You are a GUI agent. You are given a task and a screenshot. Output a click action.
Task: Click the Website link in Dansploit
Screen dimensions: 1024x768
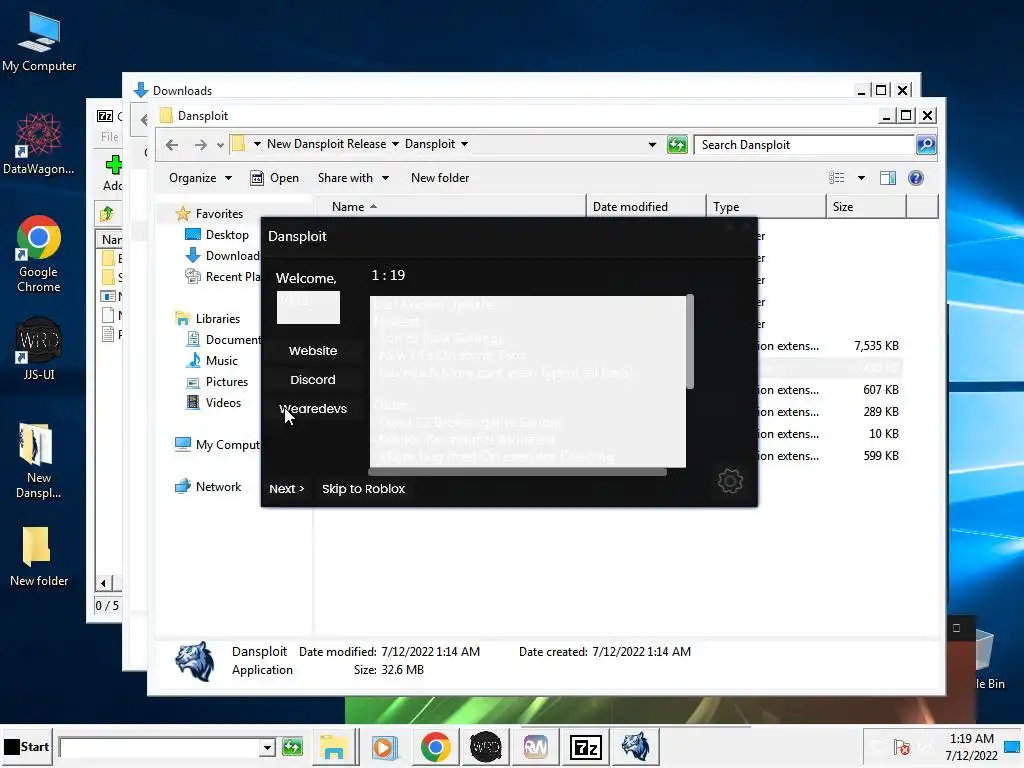[x=313, y=351]
